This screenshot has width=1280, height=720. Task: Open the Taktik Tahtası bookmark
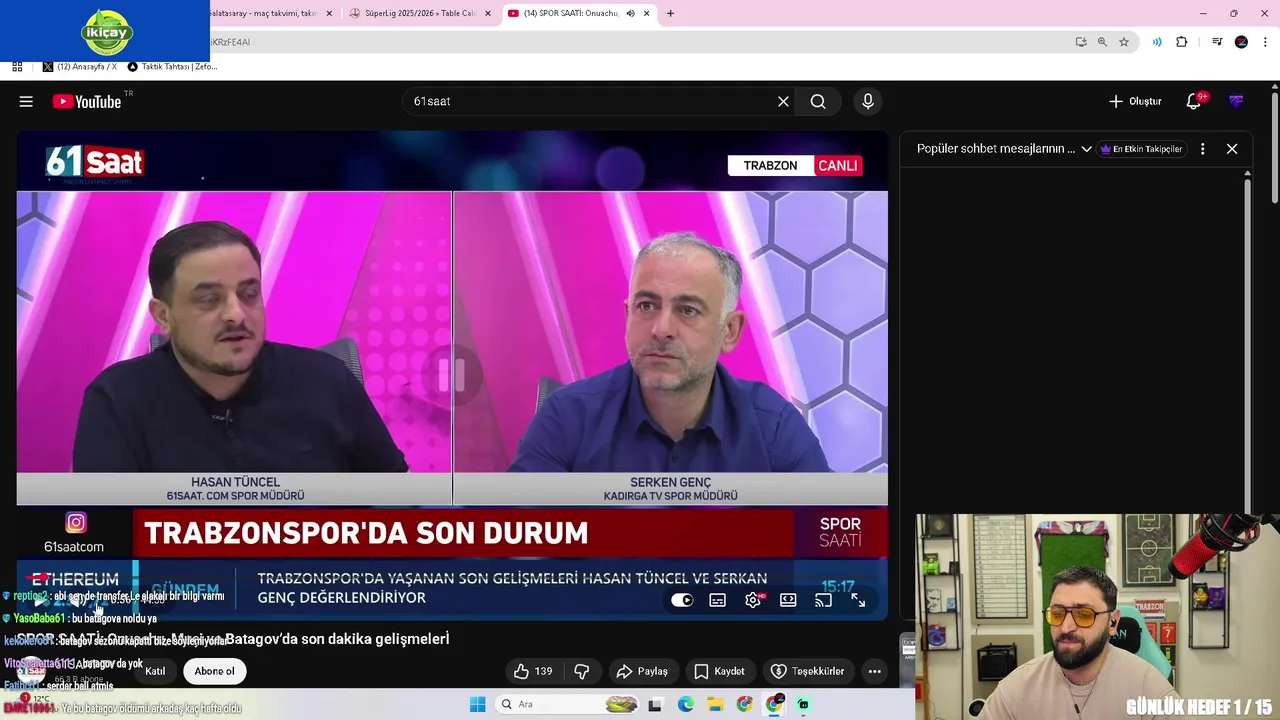[x=172, y=67]
